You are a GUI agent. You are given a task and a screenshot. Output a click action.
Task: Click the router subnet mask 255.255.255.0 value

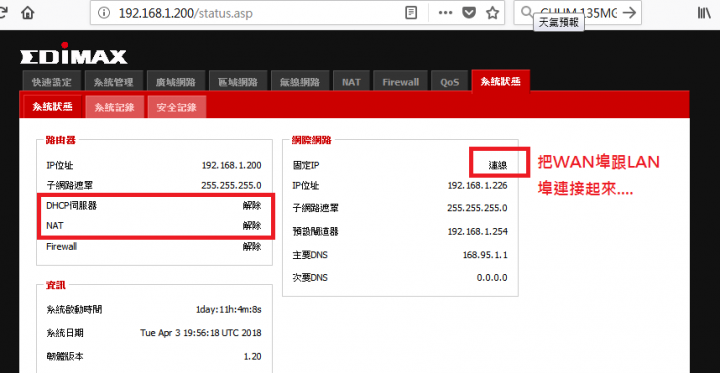(231, 186)
